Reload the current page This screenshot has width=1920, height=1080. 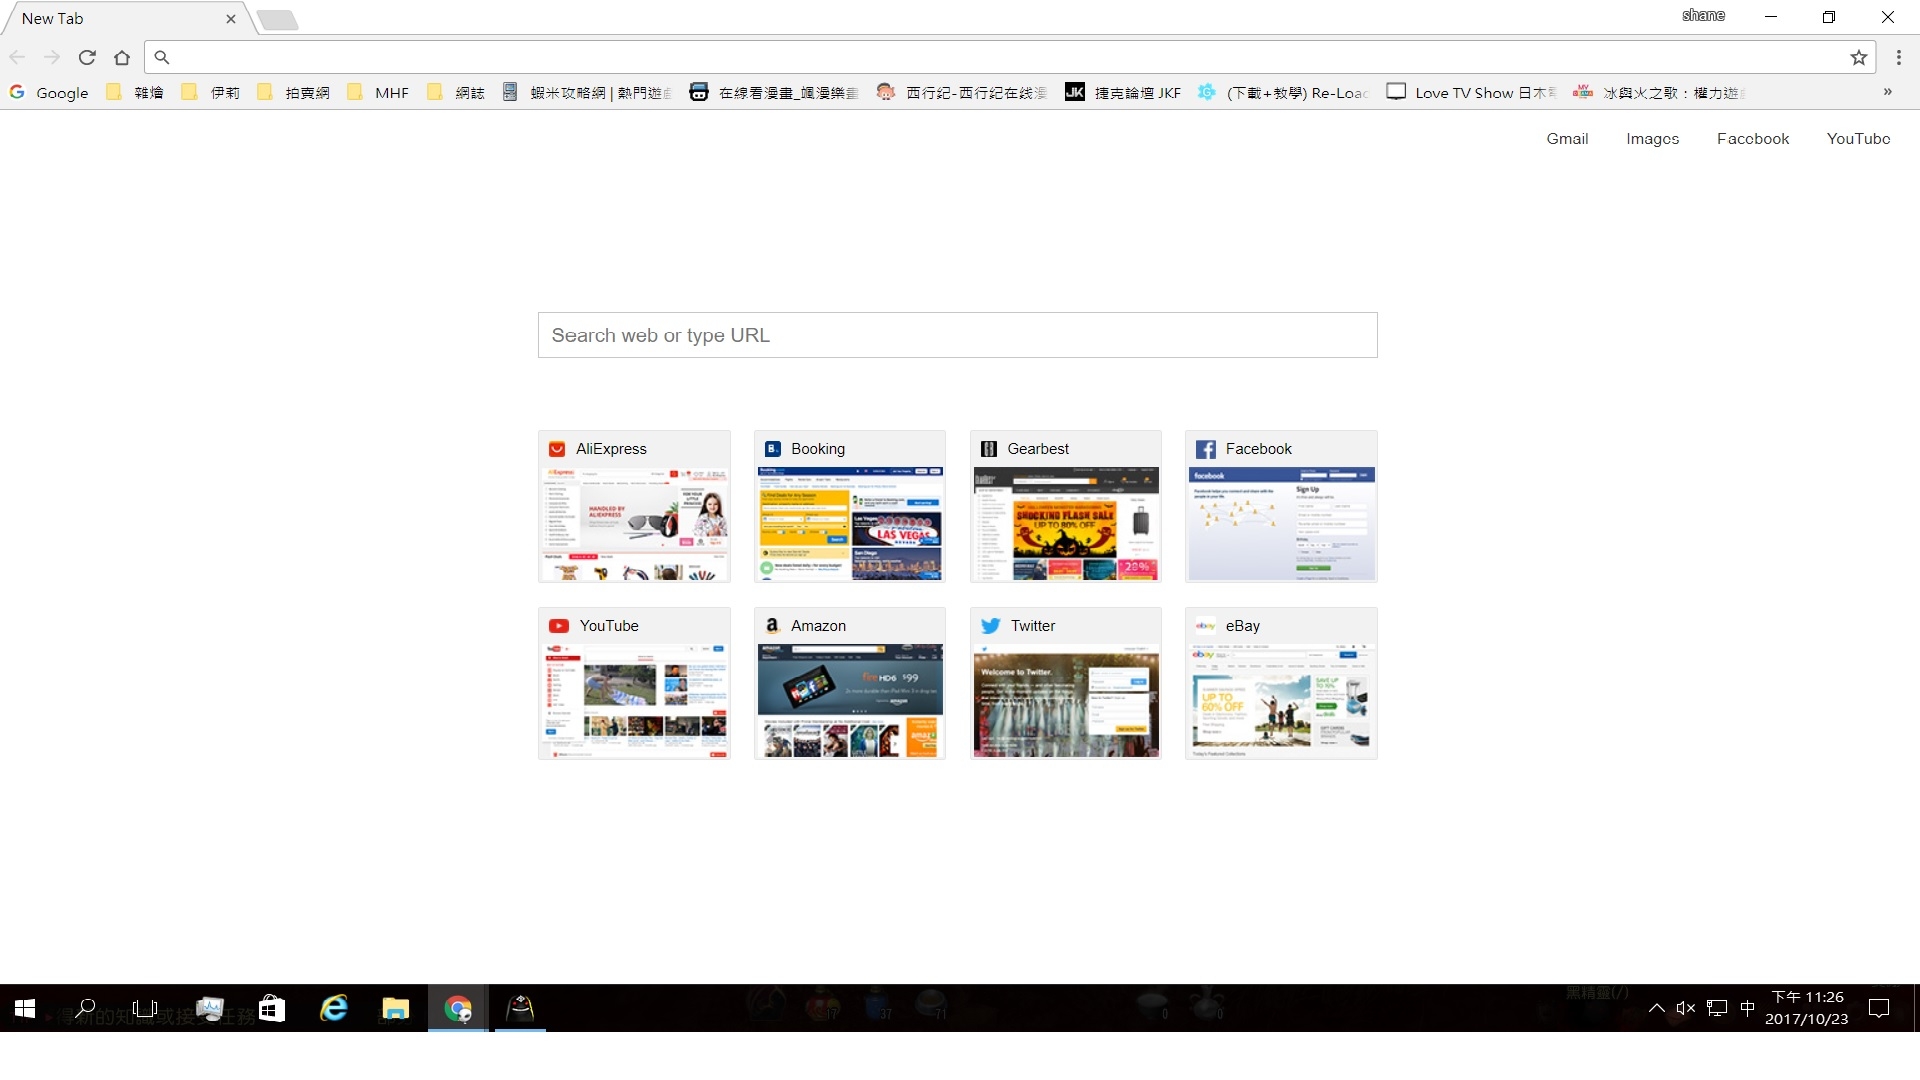(87, 57)
